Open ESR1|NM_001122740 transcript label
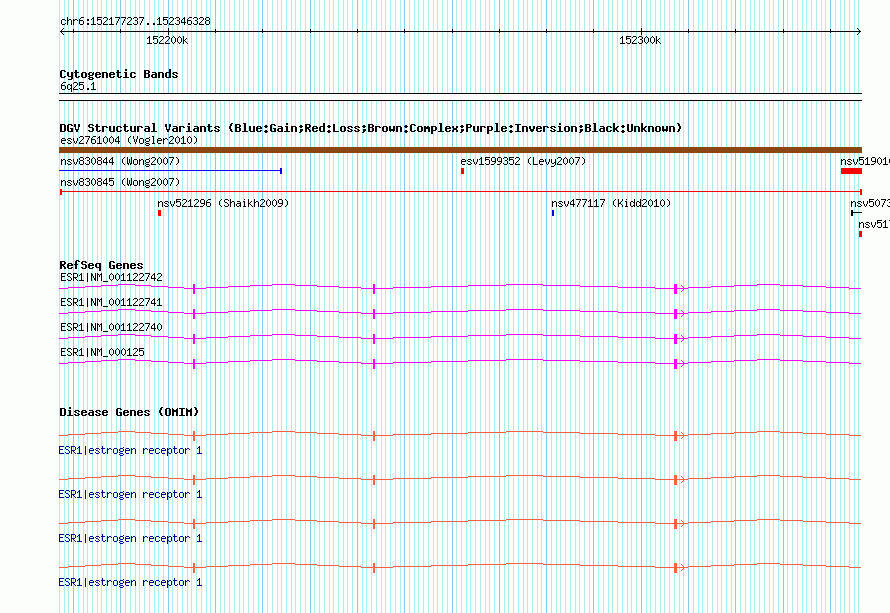890x613 pixels. (x=111, y=328)
